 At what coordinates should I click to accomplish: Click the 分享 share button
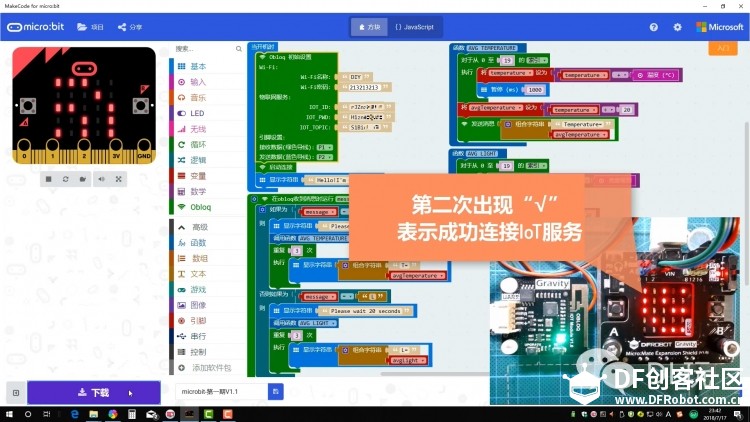(x=130, y=27)
